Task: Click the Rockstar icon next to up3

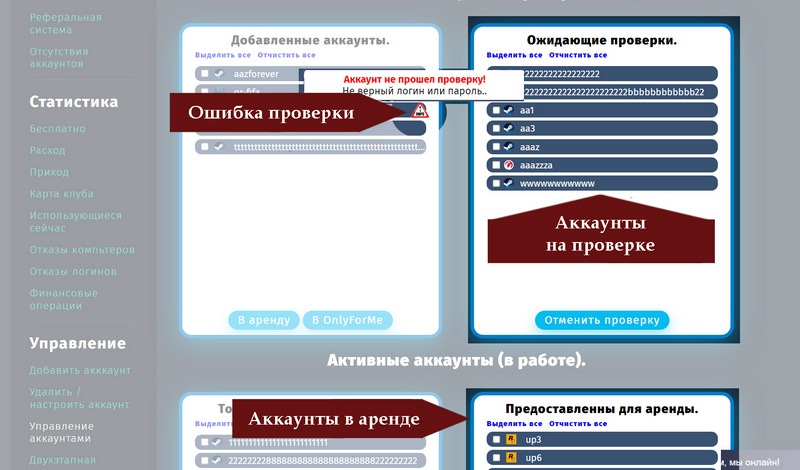Action: (508, 439)
